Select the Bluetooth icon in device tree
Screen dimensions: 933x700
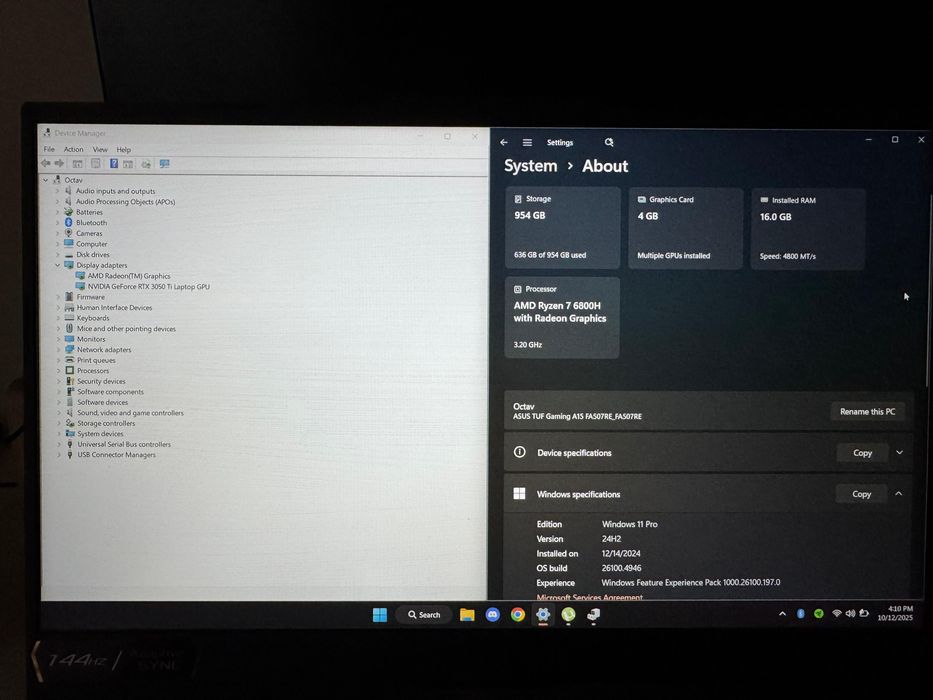pos(68,223)
